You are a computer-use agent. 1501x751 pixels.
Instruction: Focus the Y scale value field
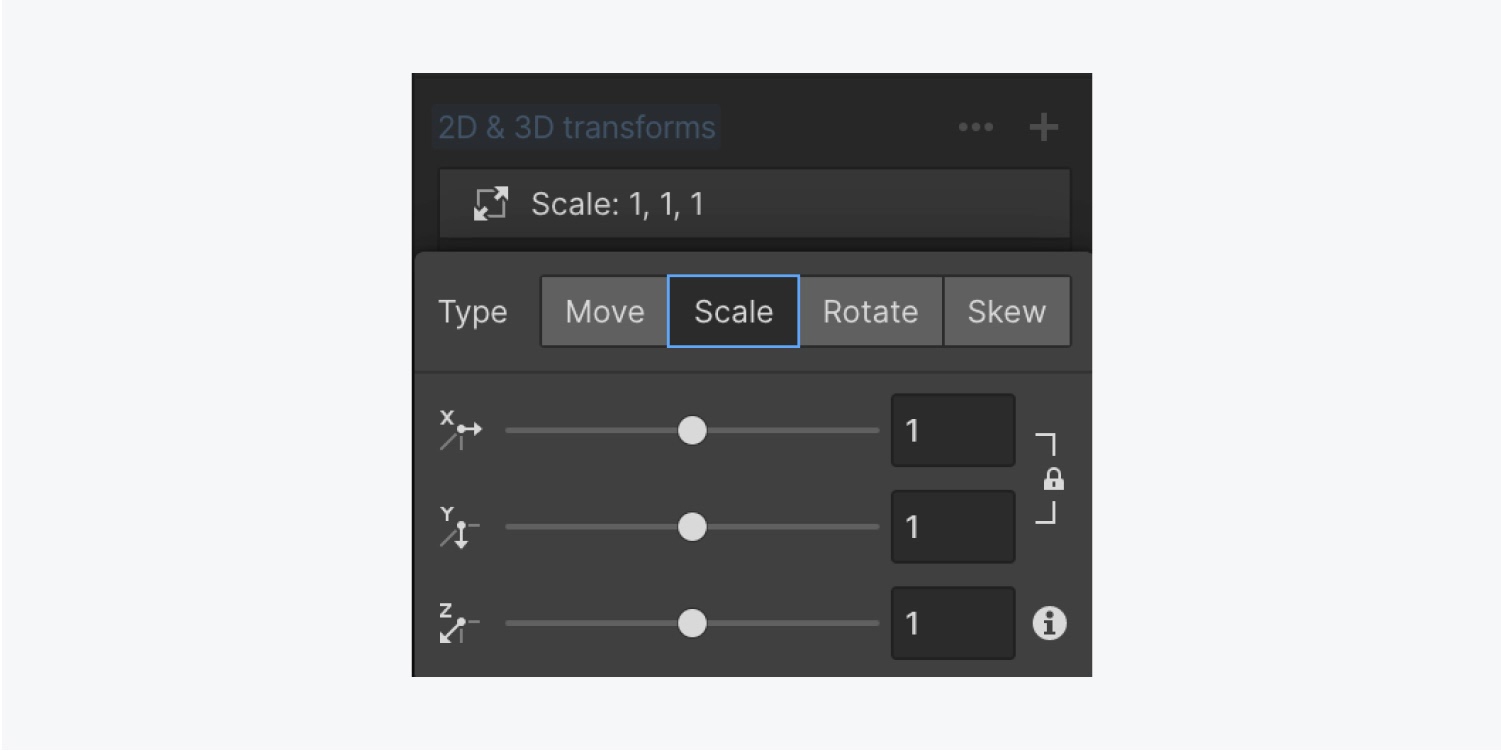(952, 527)
